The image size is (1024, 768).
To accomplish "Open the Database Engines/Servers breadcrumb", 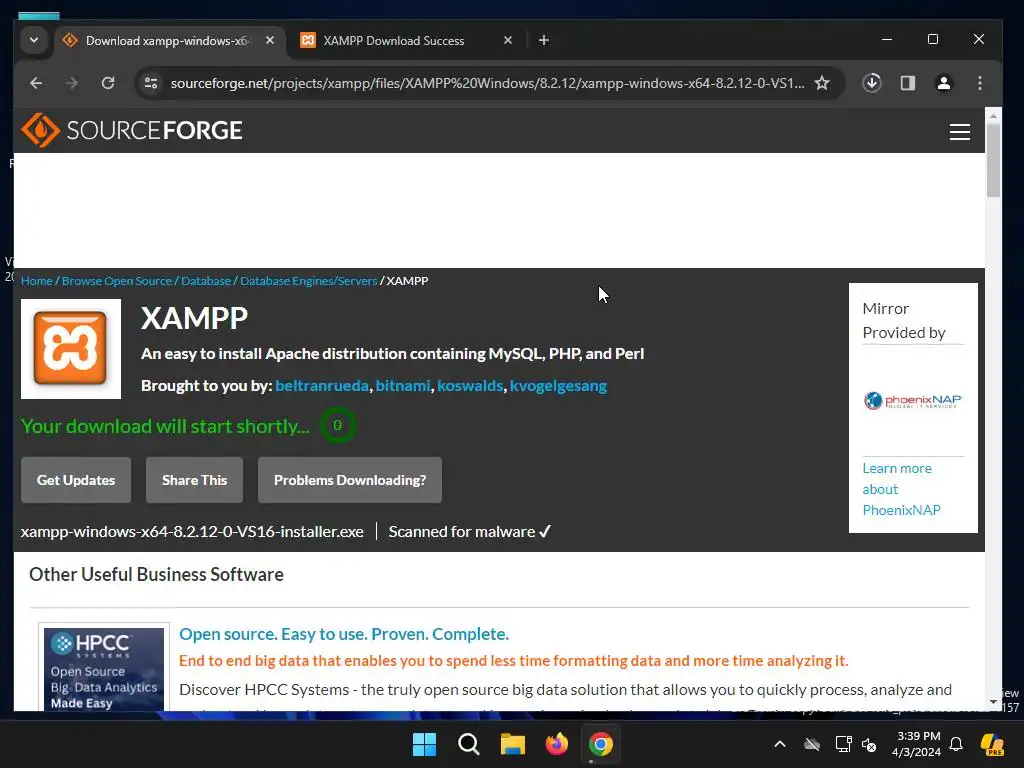I will point(308,281).
